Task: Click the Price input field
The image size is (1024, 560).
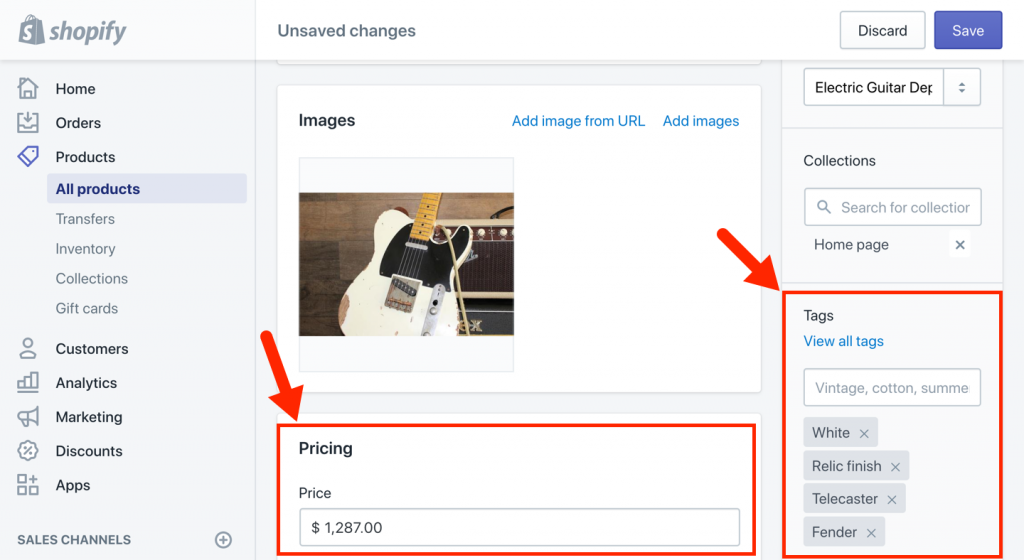Action: pyautogui.click(x=519, y=527)
